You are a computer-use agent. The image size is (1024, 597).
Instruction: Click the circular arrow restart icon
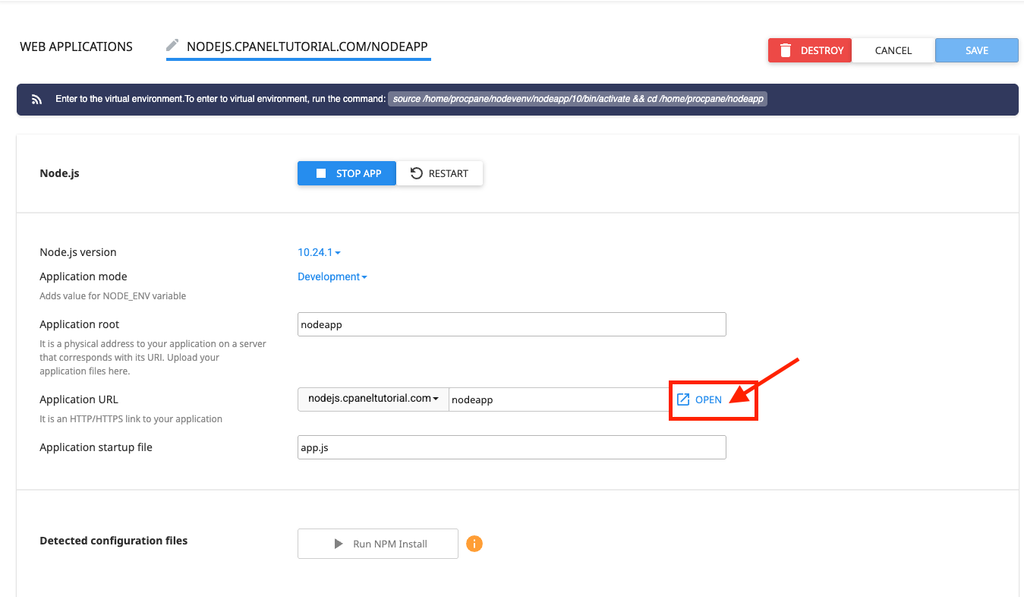(x=416, y=173)
